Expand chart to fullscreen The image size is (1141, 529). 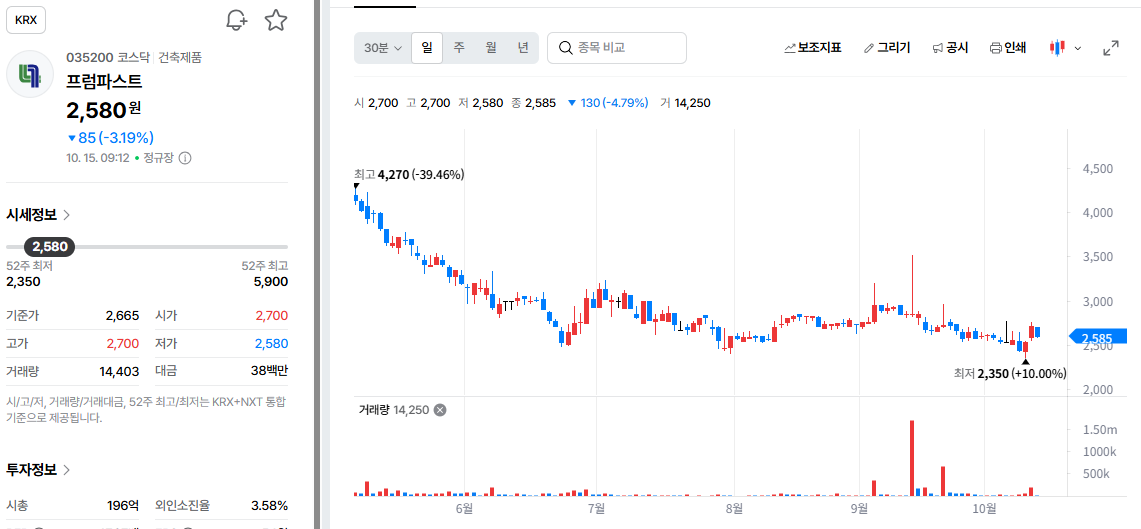click(x=1111, y=48)
